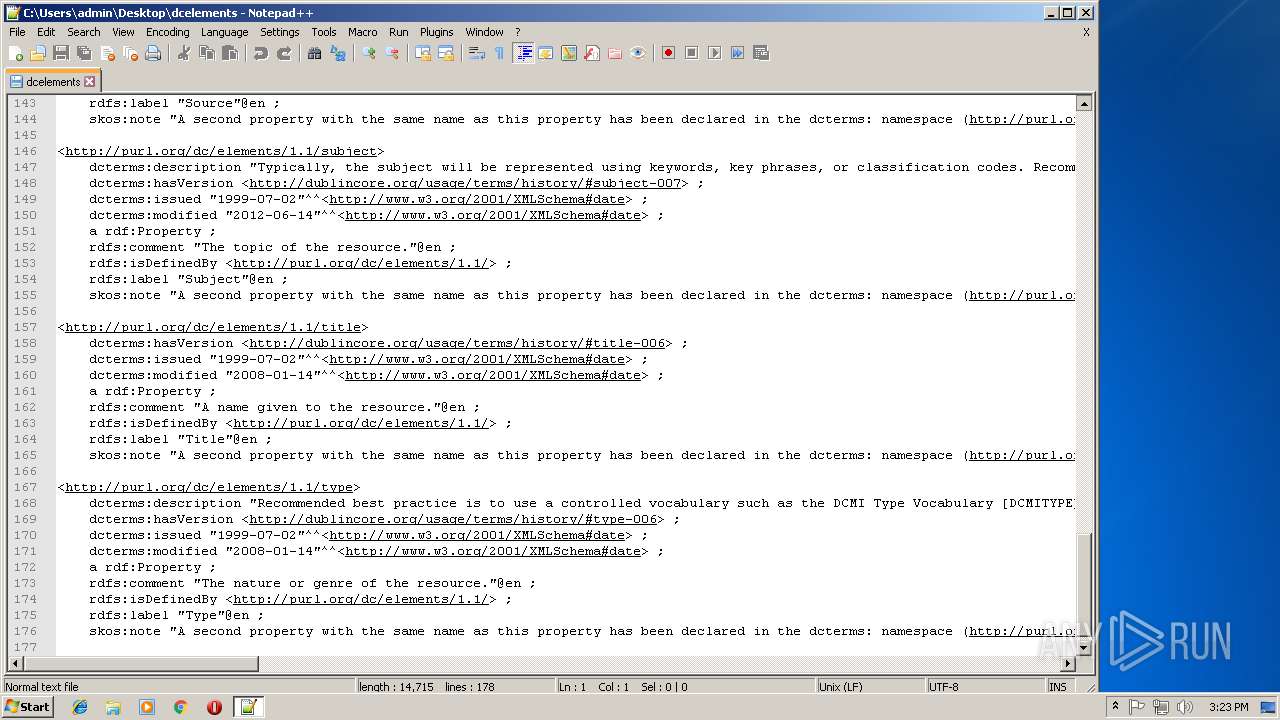Follow the purl.org elements/1.1/subject link
This screenshot has height=720, width=1280.
click(x=220, y=151)
